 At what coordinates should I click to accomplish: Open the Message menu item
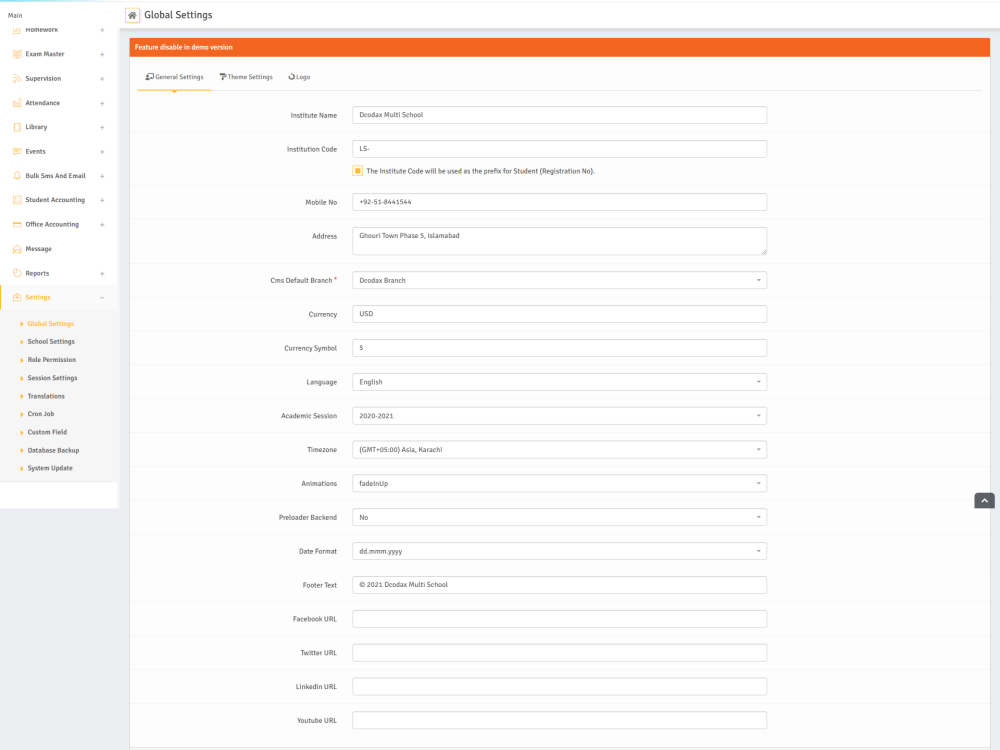coord(38,249)
